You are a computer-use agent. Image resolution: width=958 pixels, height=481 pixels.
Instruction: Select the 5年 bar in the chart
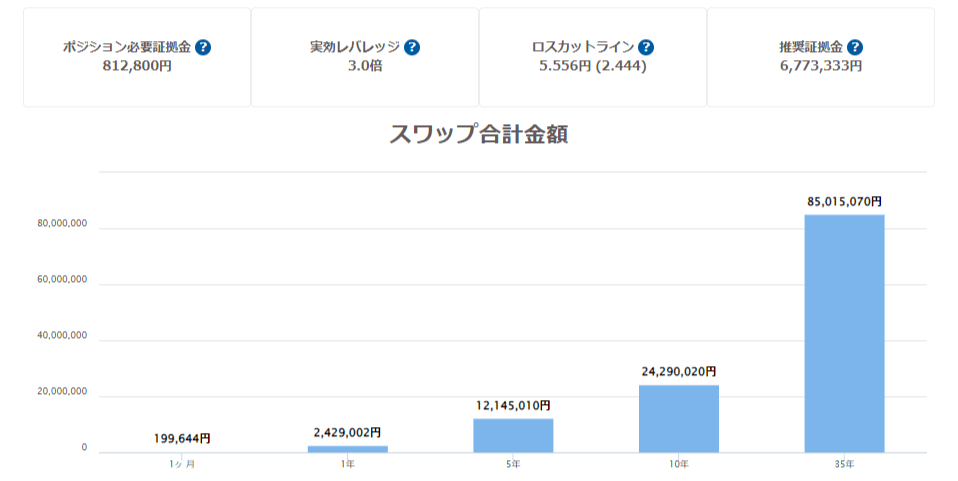point(513,435)
